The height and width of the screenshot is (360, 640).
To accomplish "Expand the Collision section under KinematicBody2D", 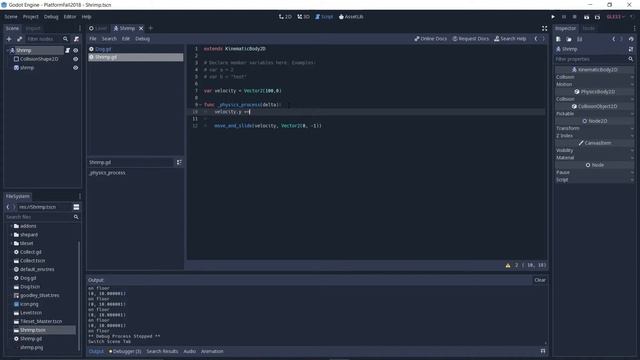I will pyautogui.click(x=594, y=77).
